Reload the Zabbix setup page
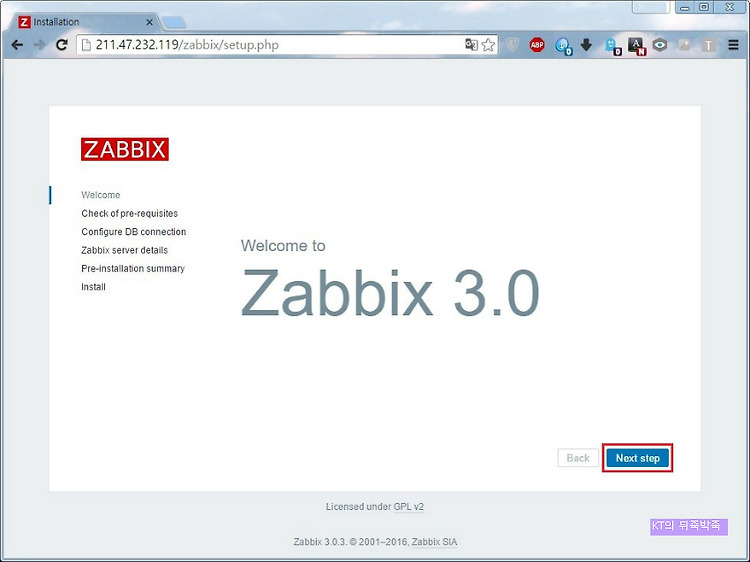 click(x=61, y=45)
